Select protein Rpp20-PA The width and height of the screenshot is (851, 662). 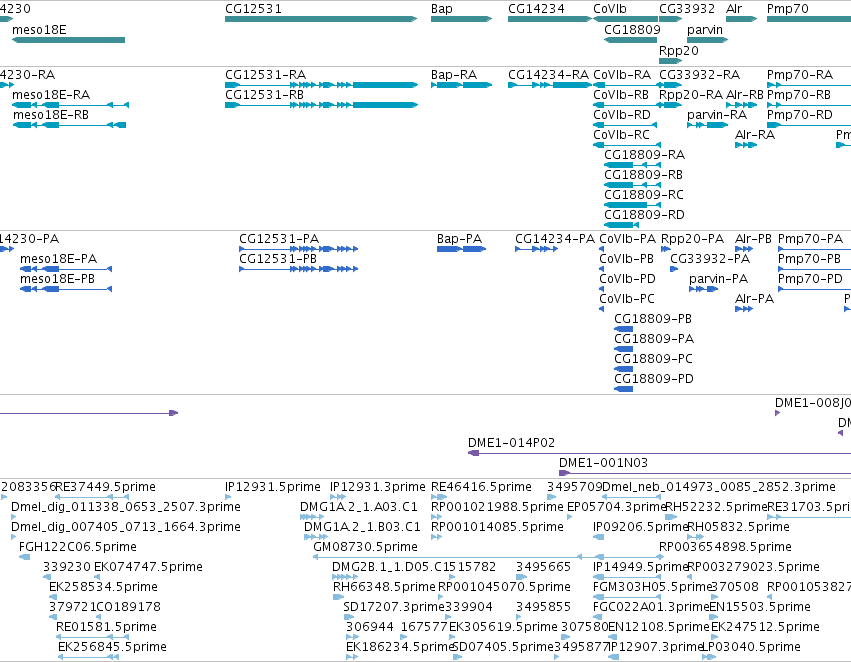pos(693,239)
